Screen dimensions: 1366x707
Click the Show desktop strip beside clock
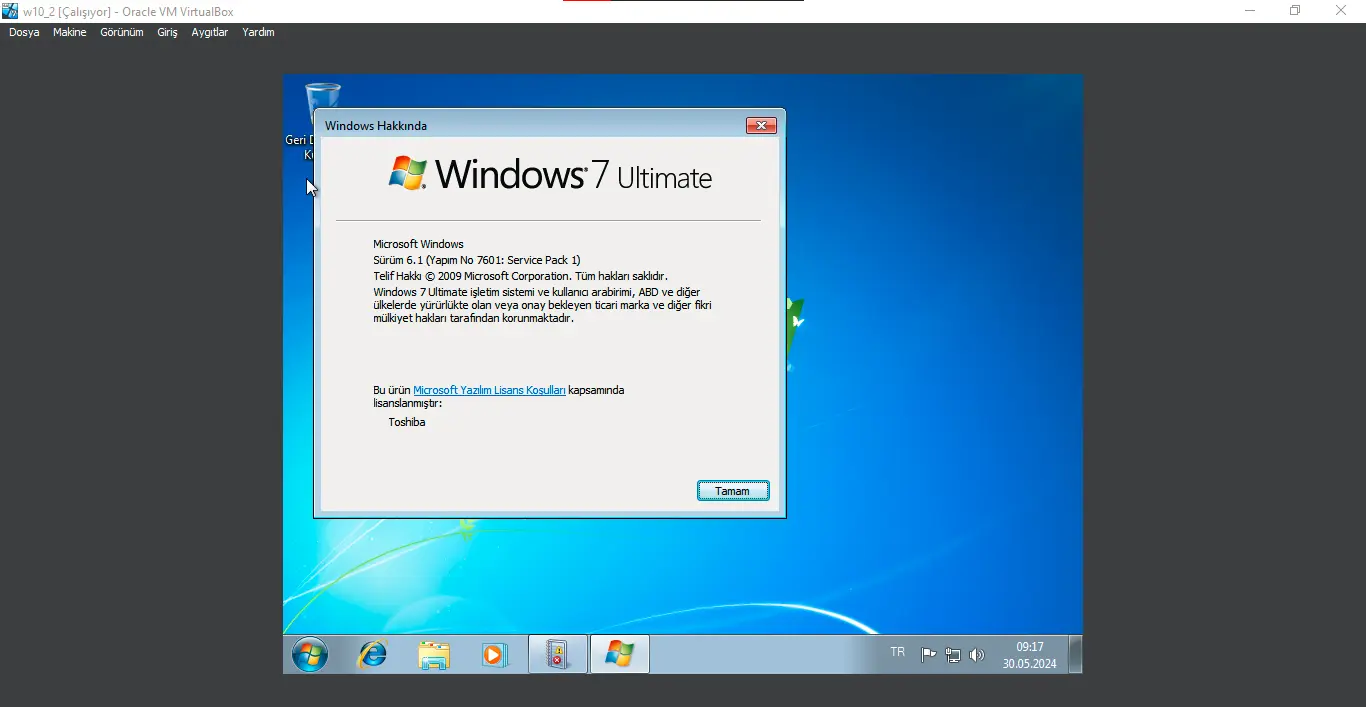tap(1075, 655)
